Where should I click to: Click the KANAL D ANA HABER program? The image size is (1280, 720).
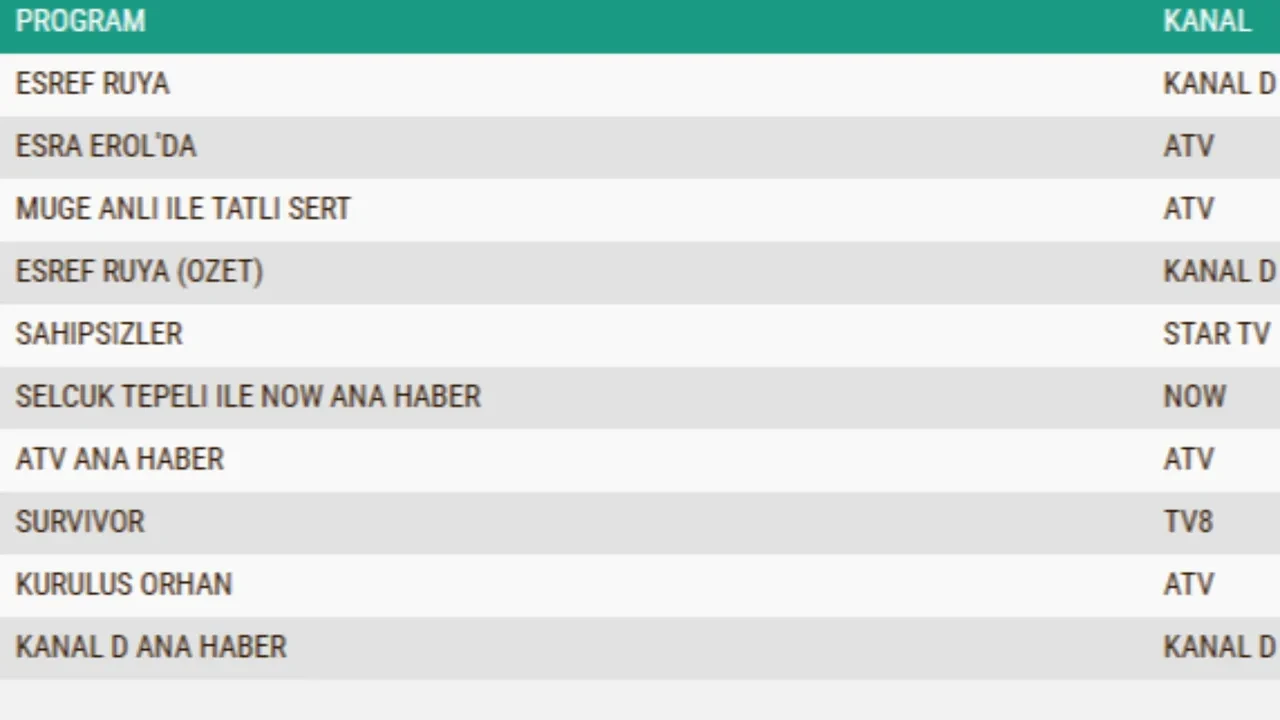tap(151, 647)
